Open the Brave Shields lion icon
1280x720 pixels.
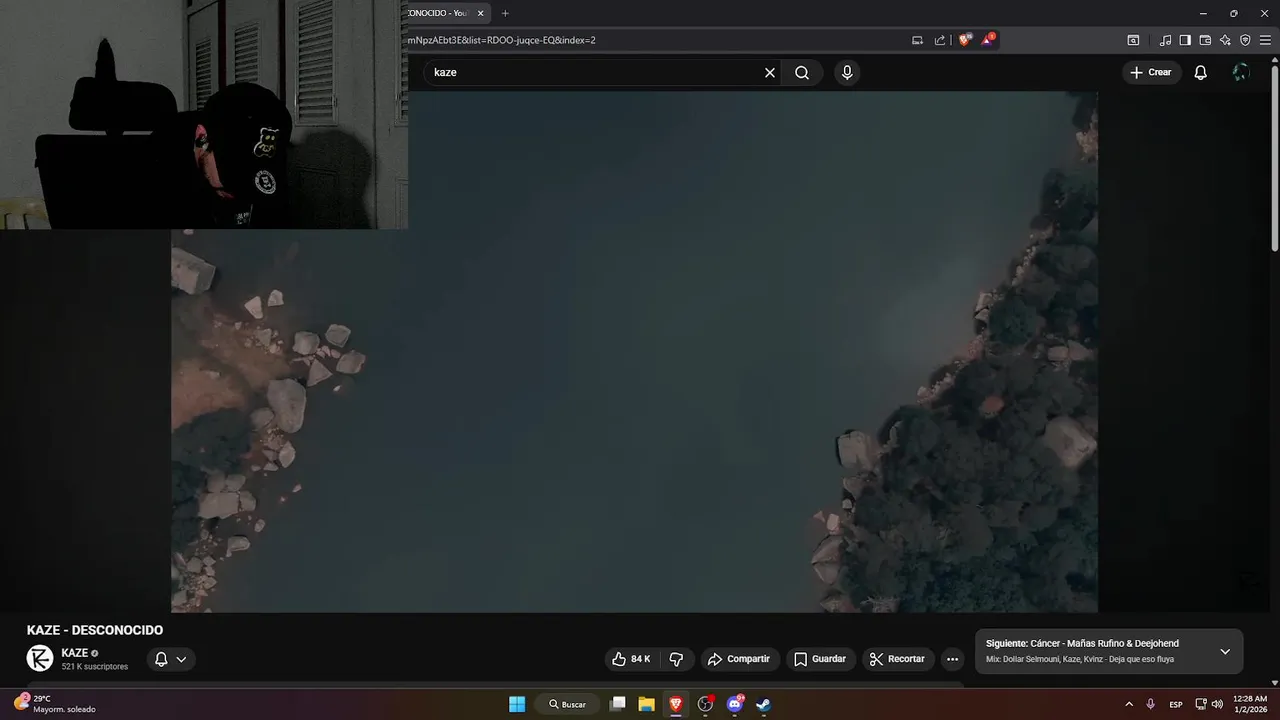click(x=965, y=40)
